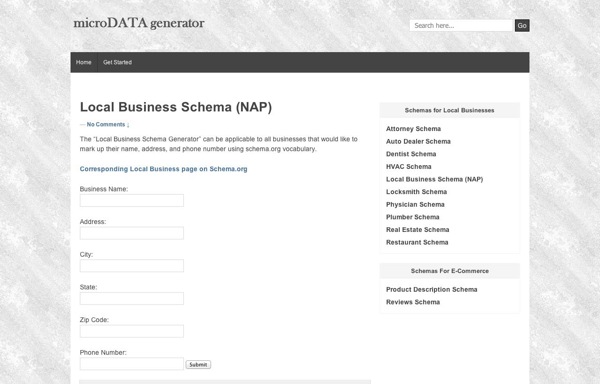
Task: Open the Locksmith Schema link
Action: 416,192
